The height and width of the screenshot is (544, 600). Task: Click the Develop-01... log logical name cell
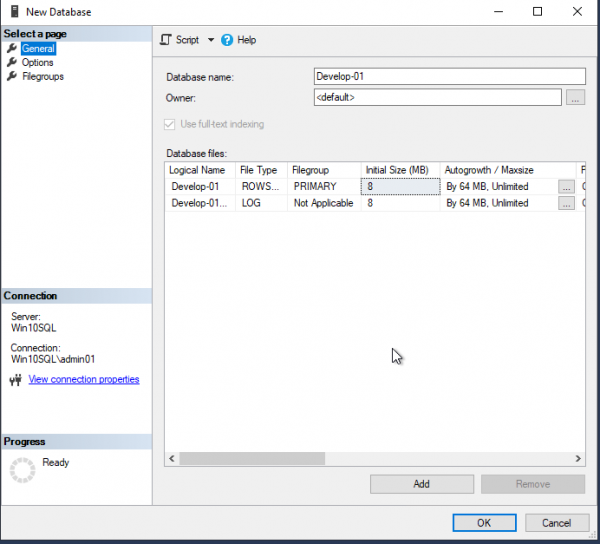pos(200,203)
